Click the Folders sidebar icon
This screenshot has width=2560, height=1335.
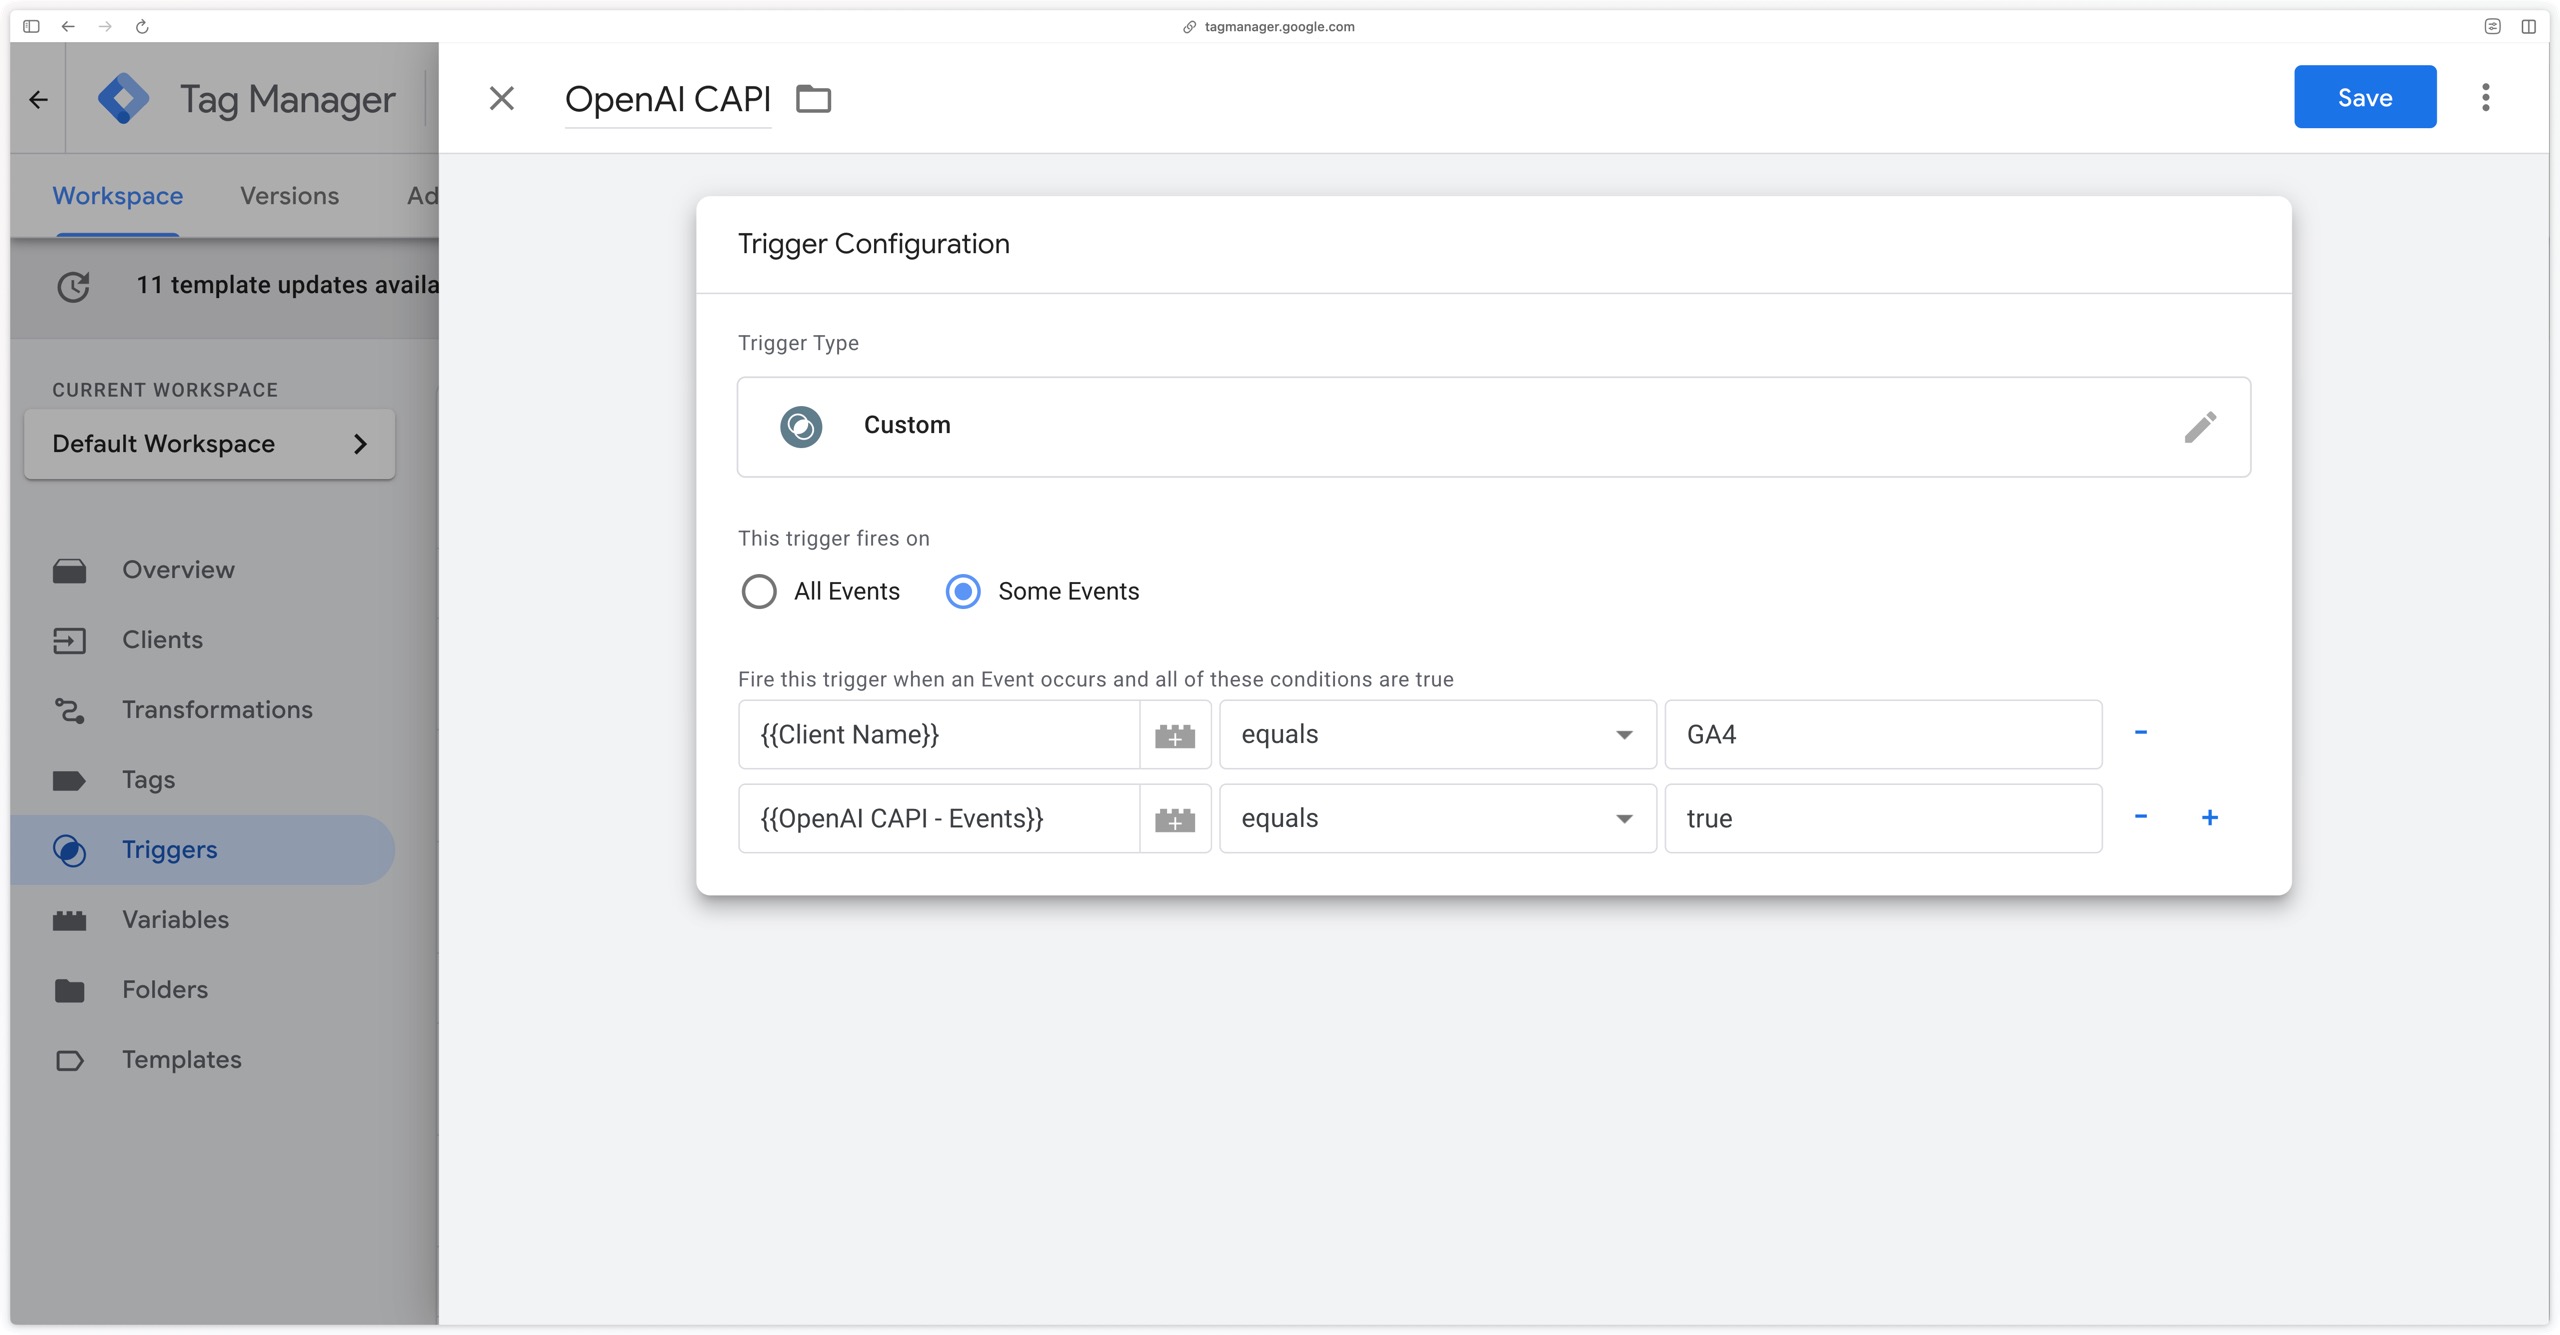click(x=69, y=991)
